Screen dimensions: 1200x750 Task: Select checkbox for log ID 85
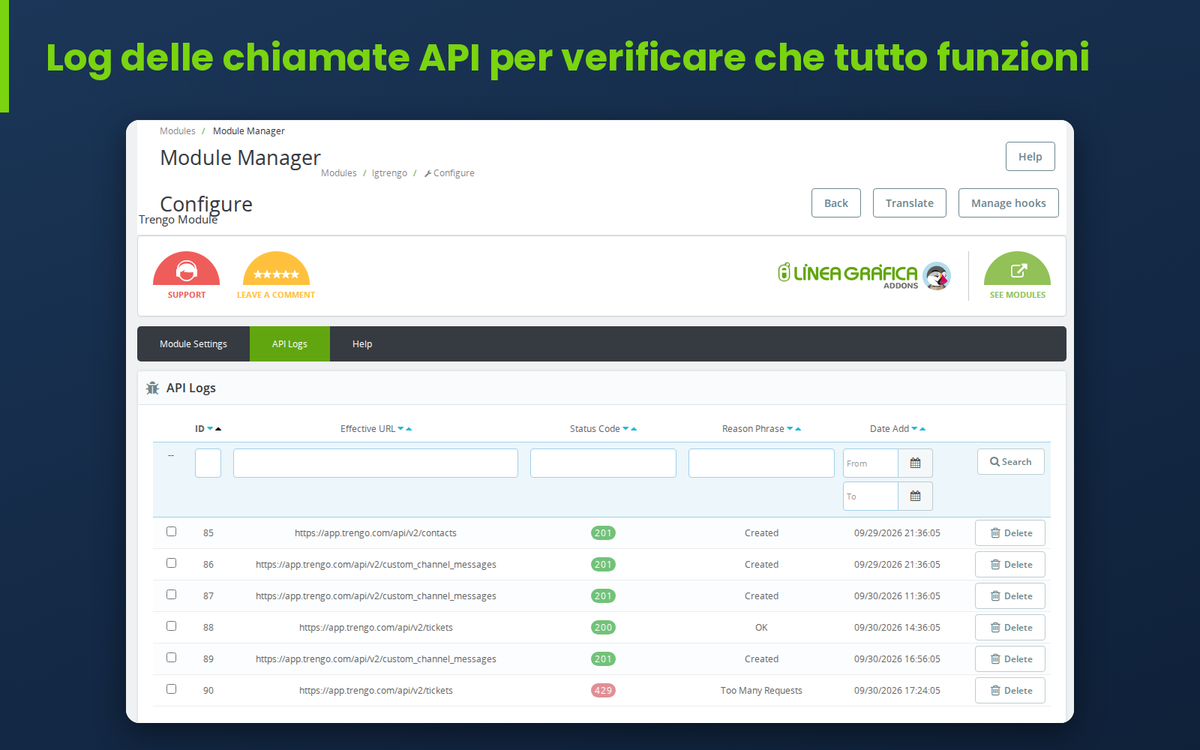point(171,532)
